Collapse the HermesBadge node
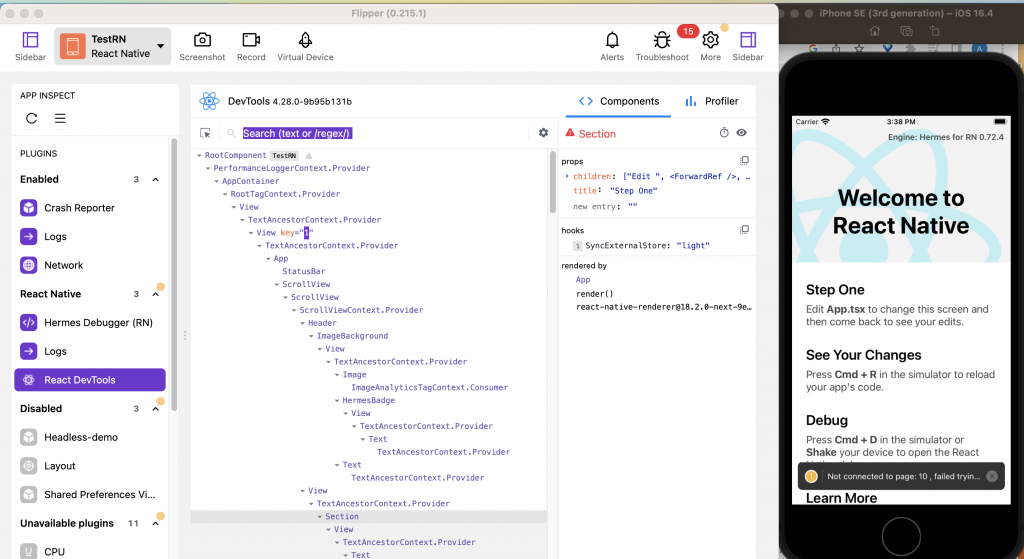Screen dimensions: 1024x559 (337, 400)
